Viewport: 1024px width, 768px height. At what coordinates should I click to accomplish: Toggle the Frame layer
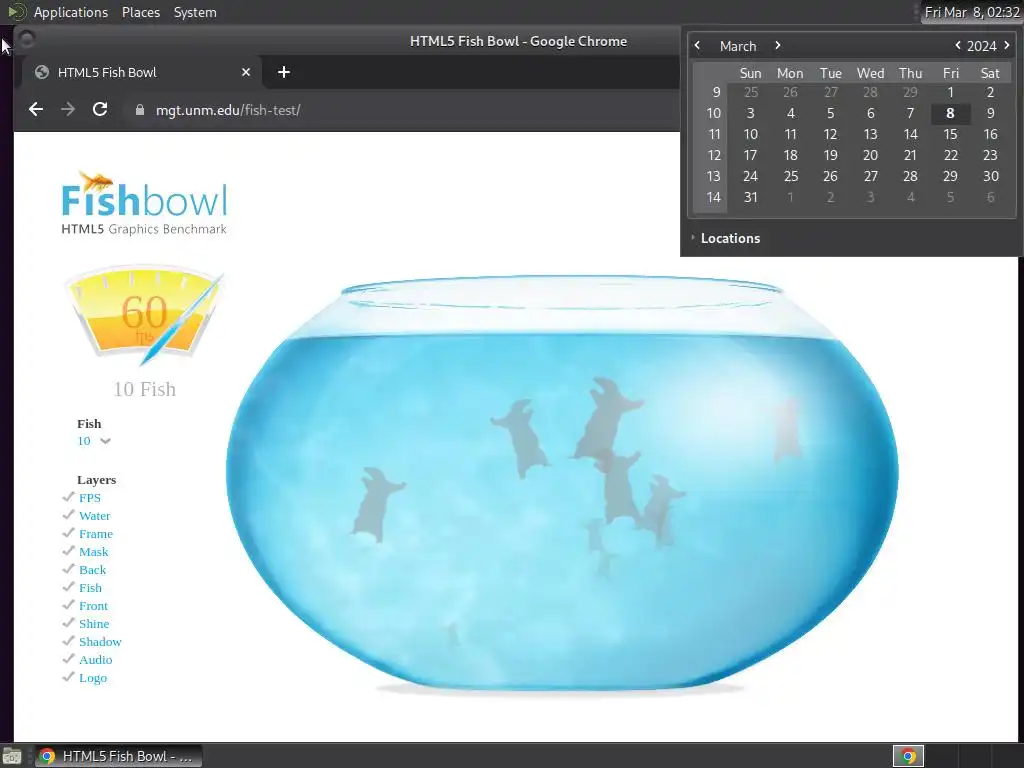tap(69, 533)
